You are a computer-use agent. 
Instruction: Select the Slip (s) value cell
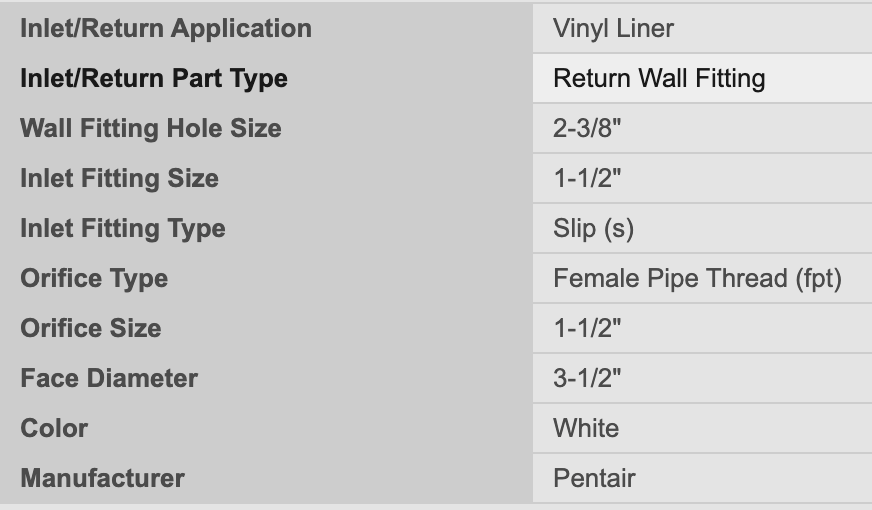click(593, 228)
